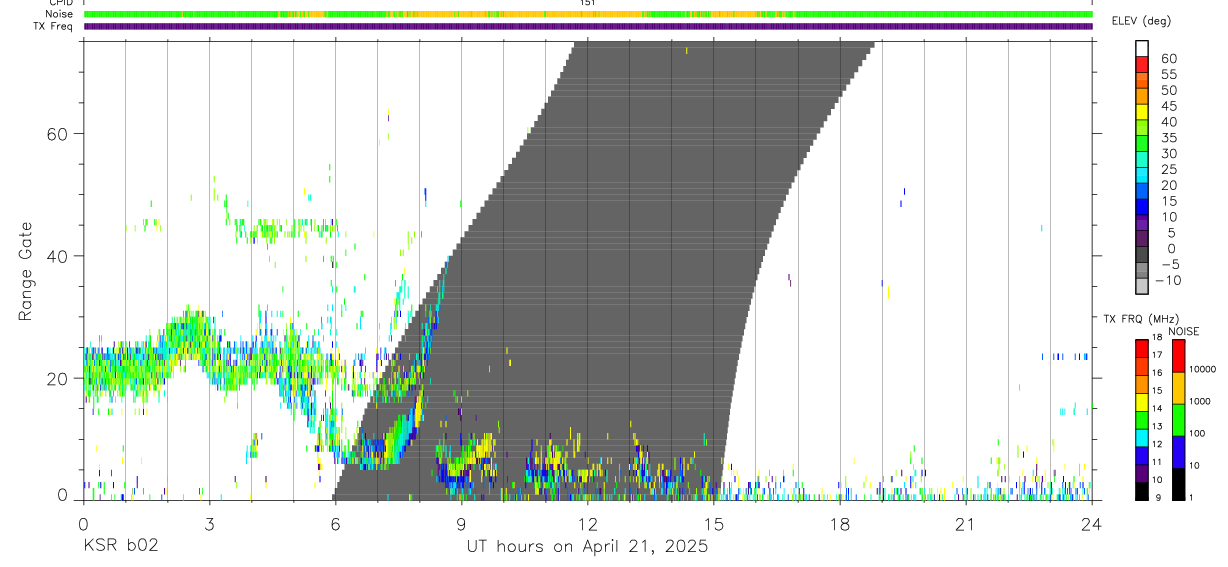Select the NOISE legend title
The width and height of the screenshot is (1228, 567).
(x=1183, y=331)
